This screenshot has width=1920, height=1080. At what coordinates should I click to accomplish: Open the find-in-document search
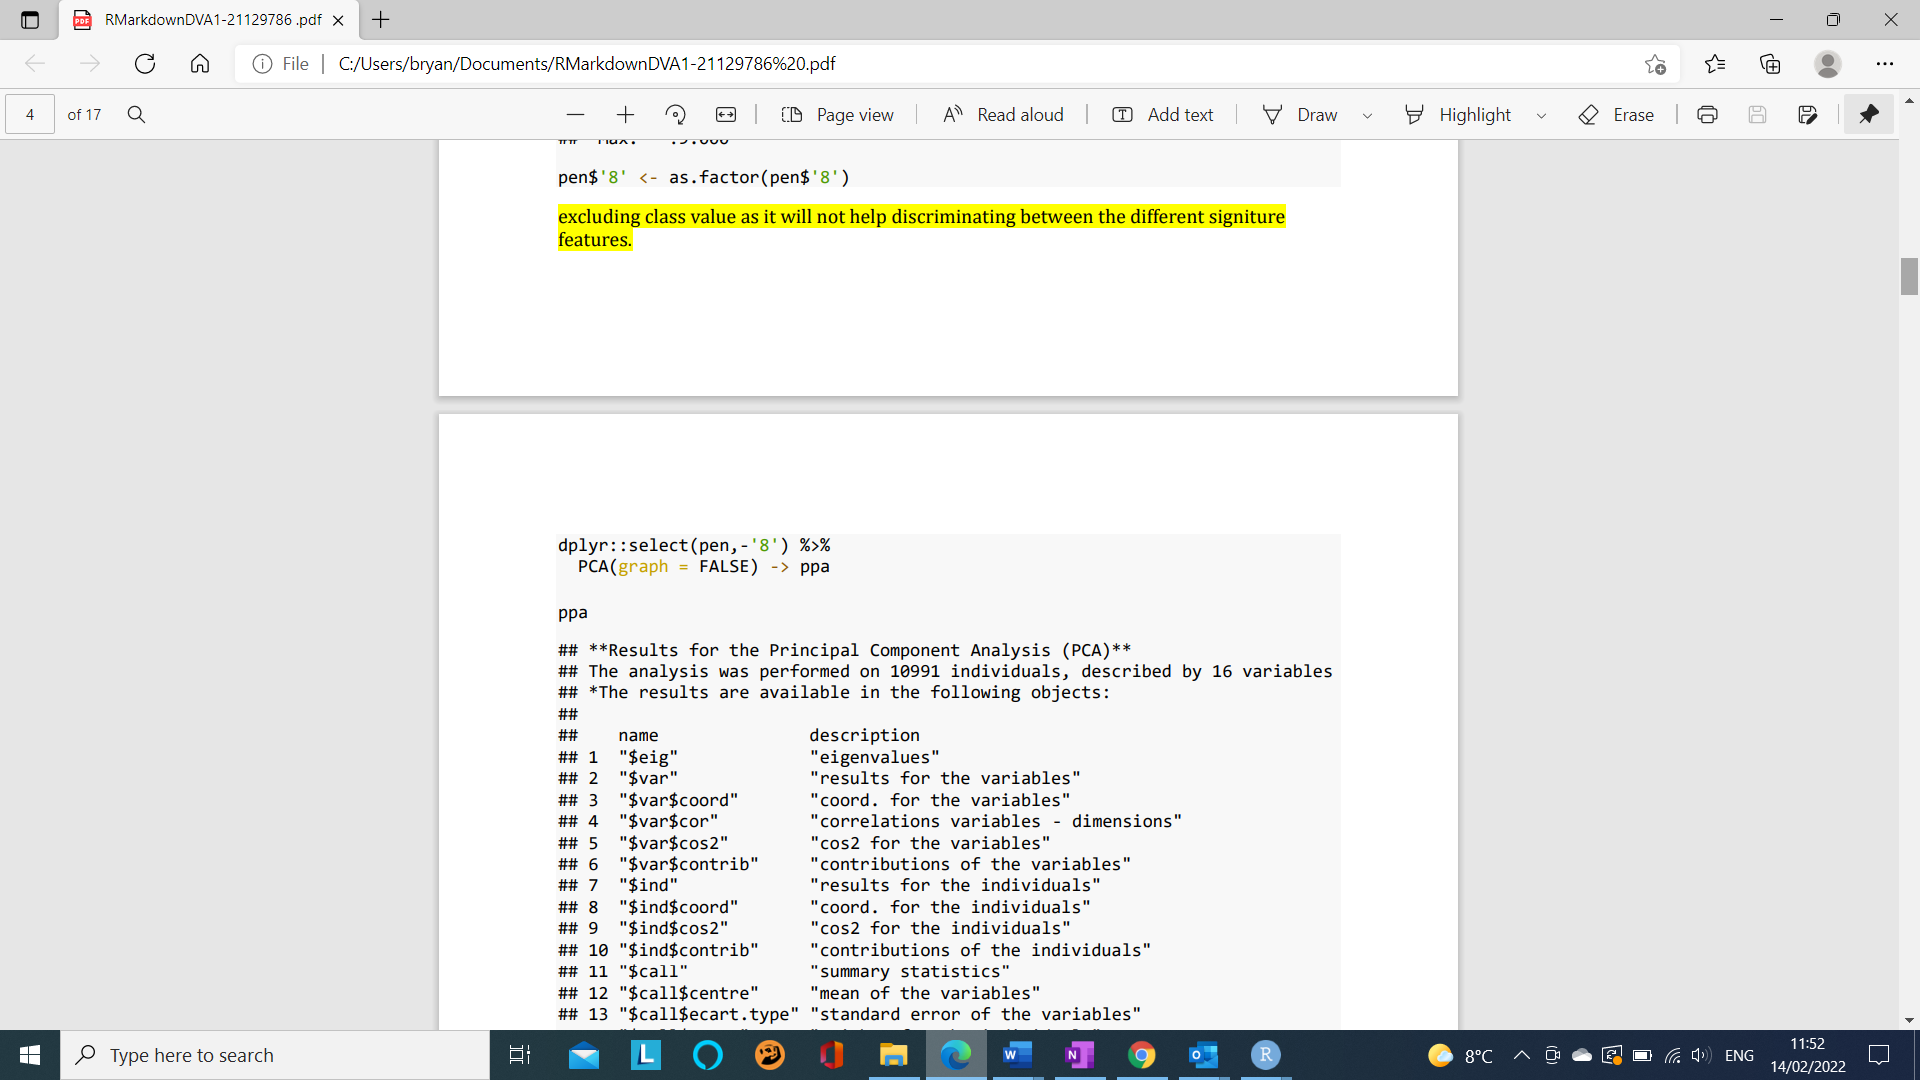(136, 114)
